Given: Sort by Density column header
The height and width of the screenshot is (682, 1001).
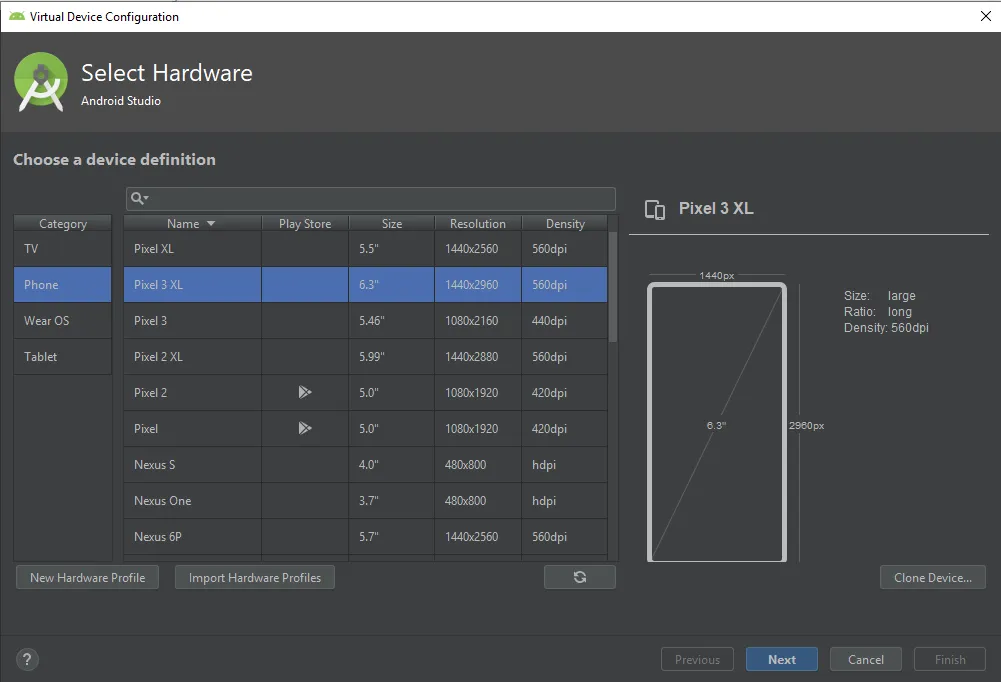Looking at the screenshot, I should [565, 224].
